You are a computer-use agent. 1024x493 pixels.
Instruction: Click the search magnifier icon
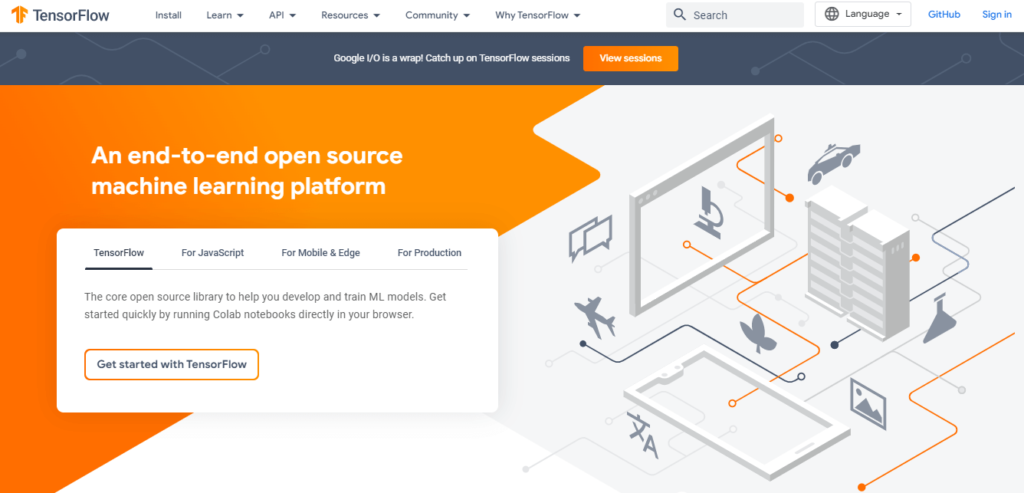pyautogui.click(x=680, y=14)
